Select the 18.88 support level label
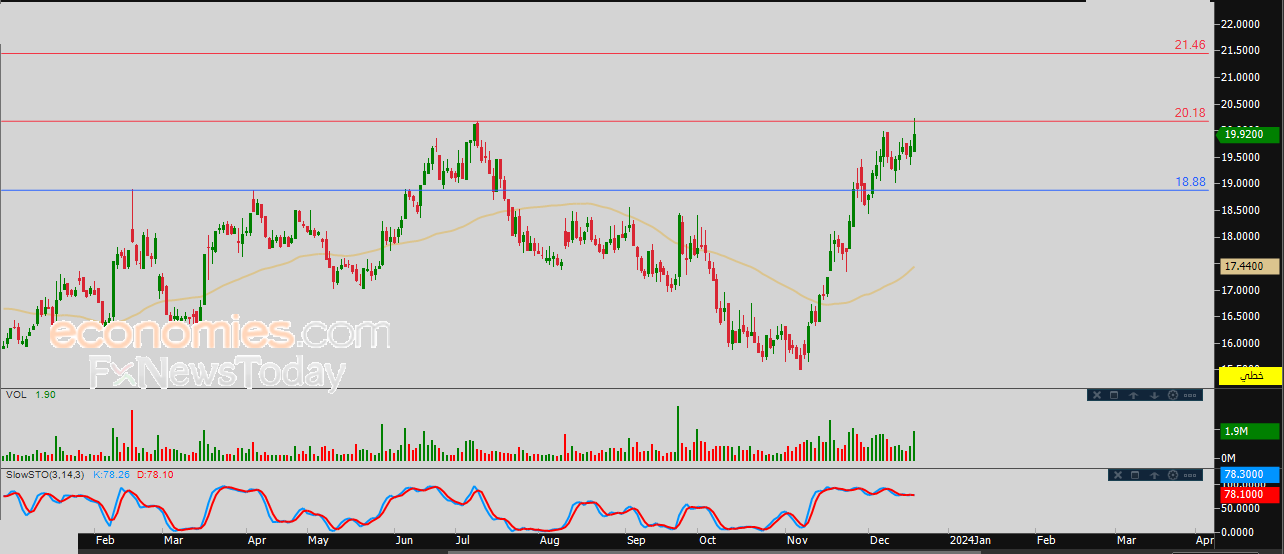Image resolution: width=1284 pixels, height=554 pixels. [1190, 183]
